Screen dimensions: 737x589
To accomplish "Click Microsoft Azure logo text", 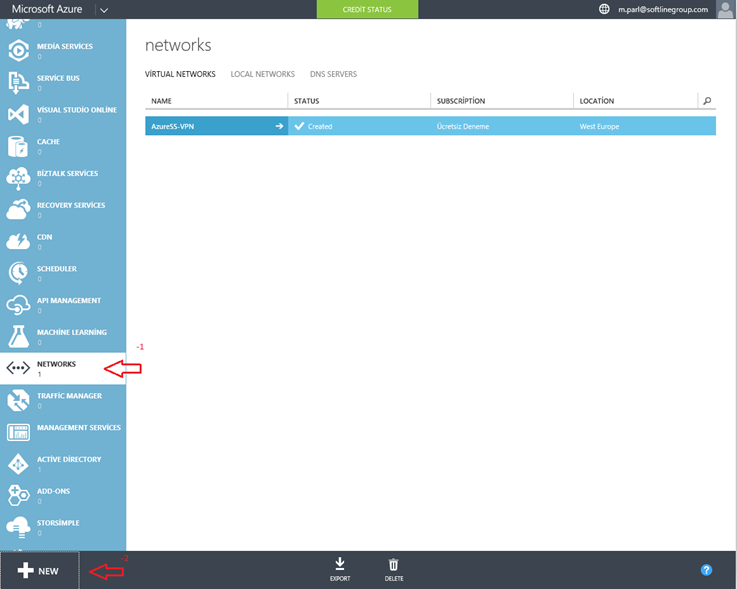I will pos(47,9).
